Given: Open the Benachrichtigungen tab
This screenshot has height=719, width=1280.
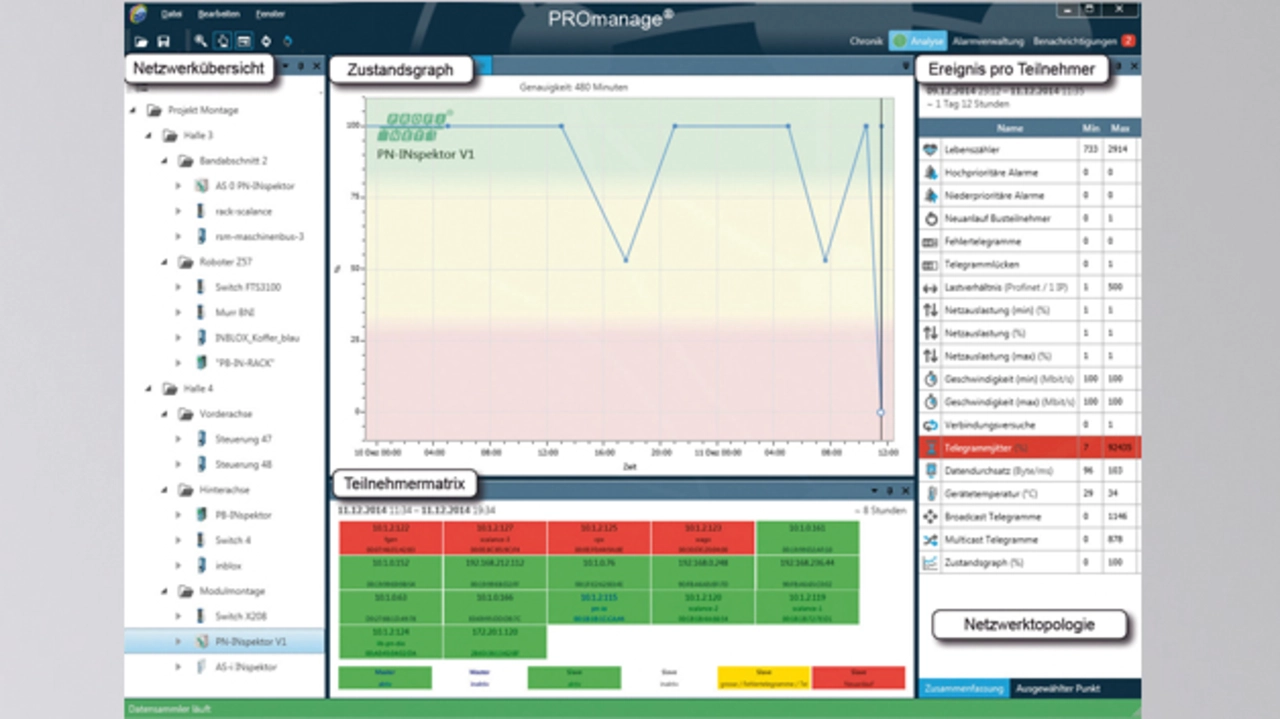Looking at the screenshot, I should 1083,41.
